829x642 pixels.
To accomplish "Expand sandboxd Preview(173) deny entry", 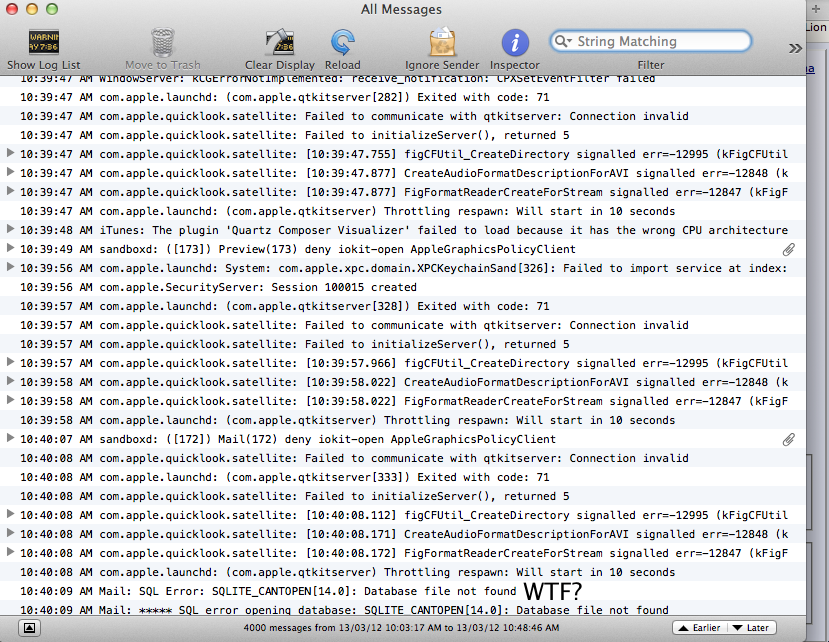I will (10, 247).
